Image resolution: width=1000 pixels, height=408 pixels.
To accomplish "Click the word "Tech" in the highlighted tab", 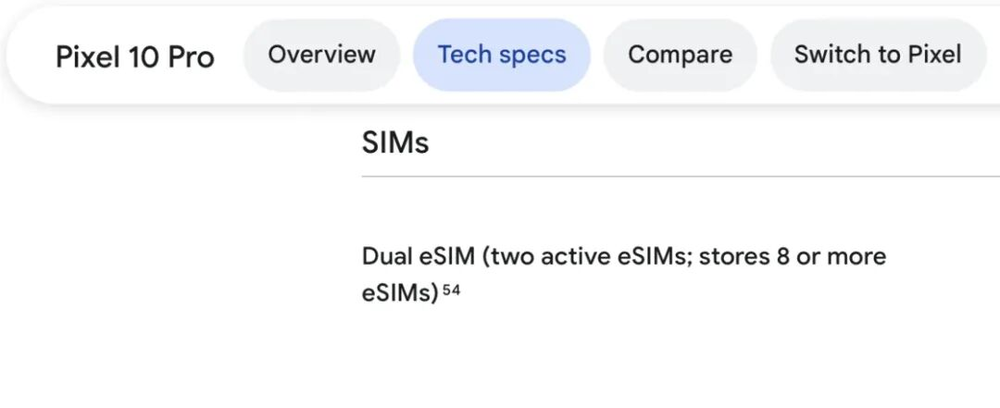I will click(x=464, y=54).
